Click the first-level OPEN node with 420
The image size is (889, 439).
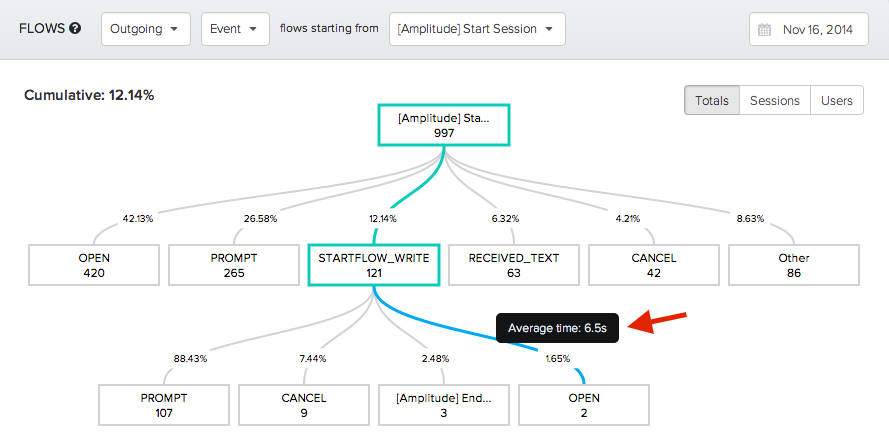(94, 266)
